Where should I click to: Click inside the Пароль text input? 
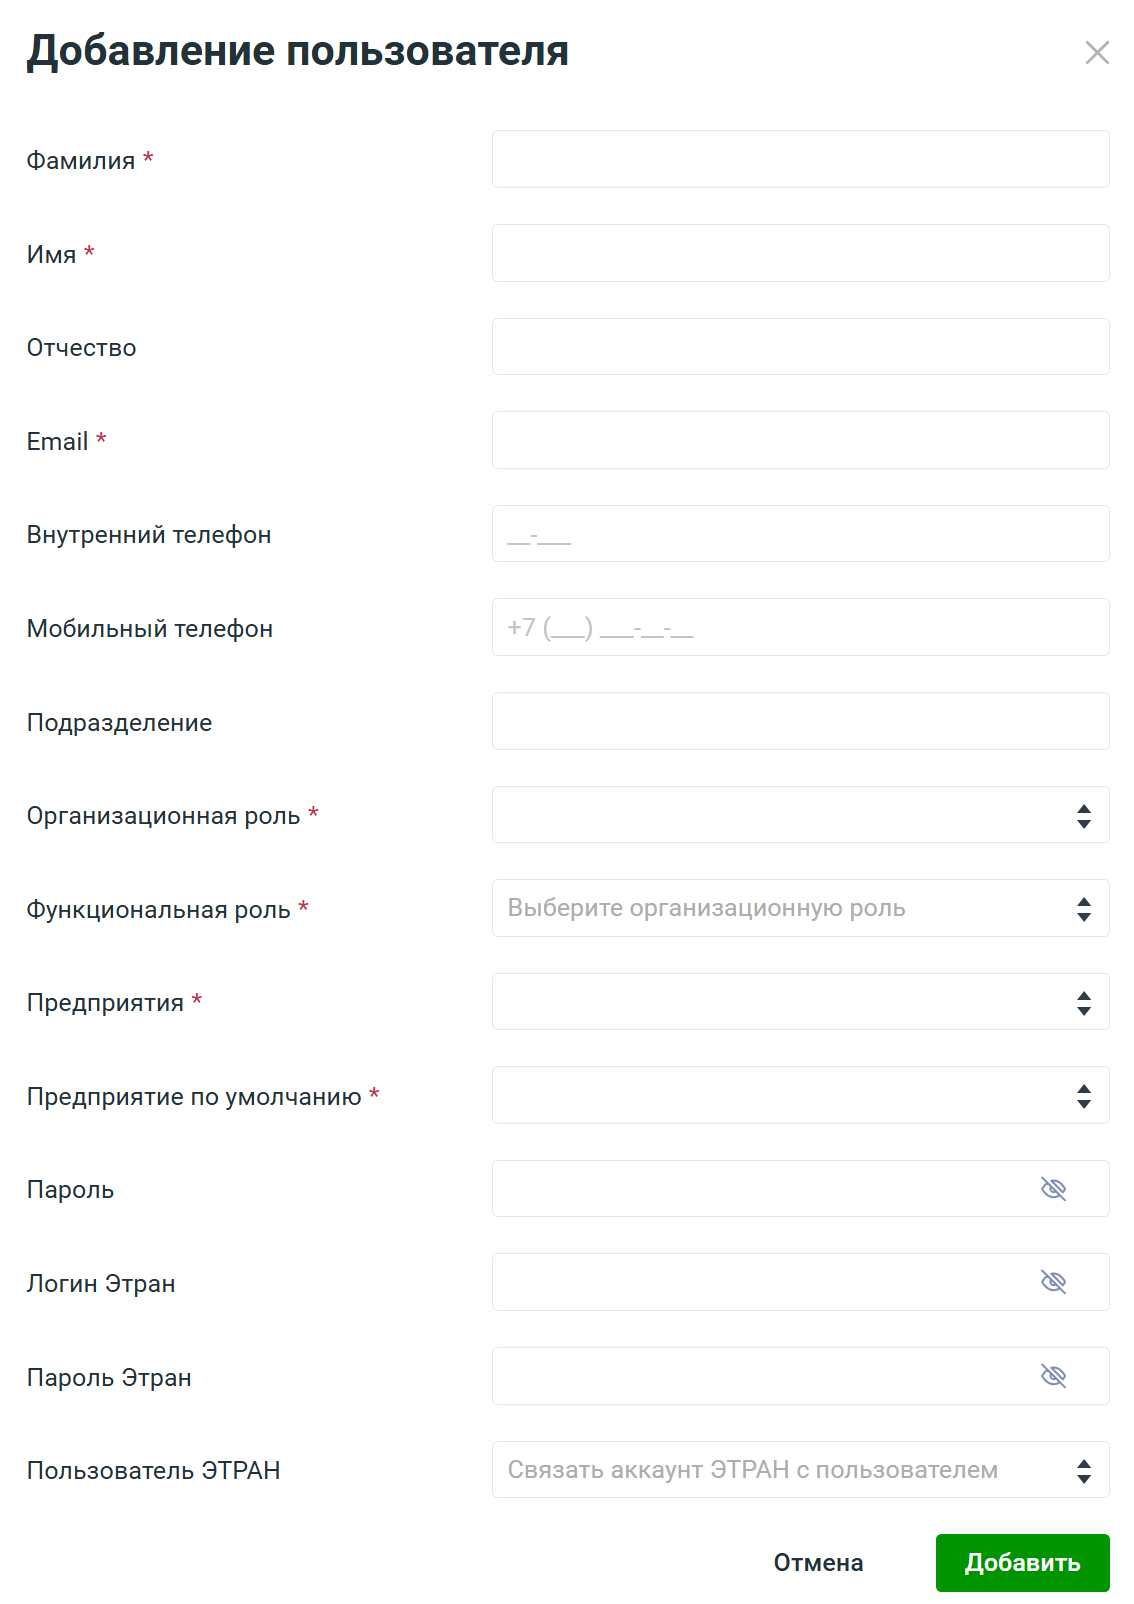pos(760,1189)
